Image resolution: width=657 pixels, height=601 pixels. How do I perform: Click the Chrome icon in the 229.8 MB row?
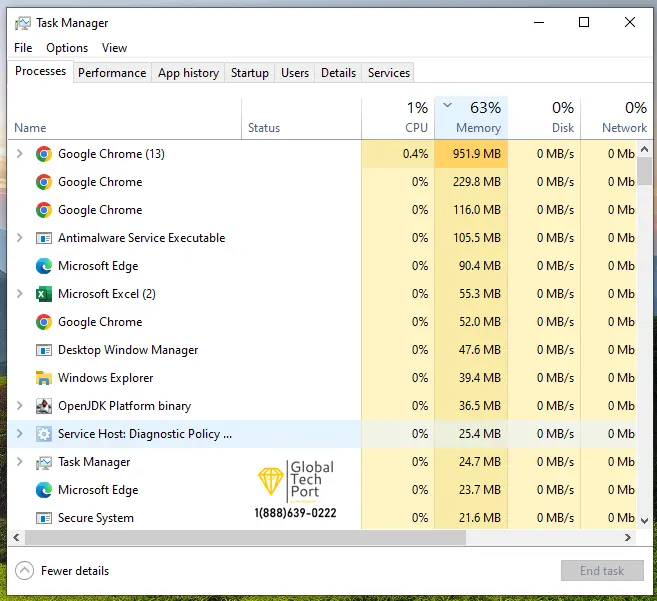(x=44, y=182)
